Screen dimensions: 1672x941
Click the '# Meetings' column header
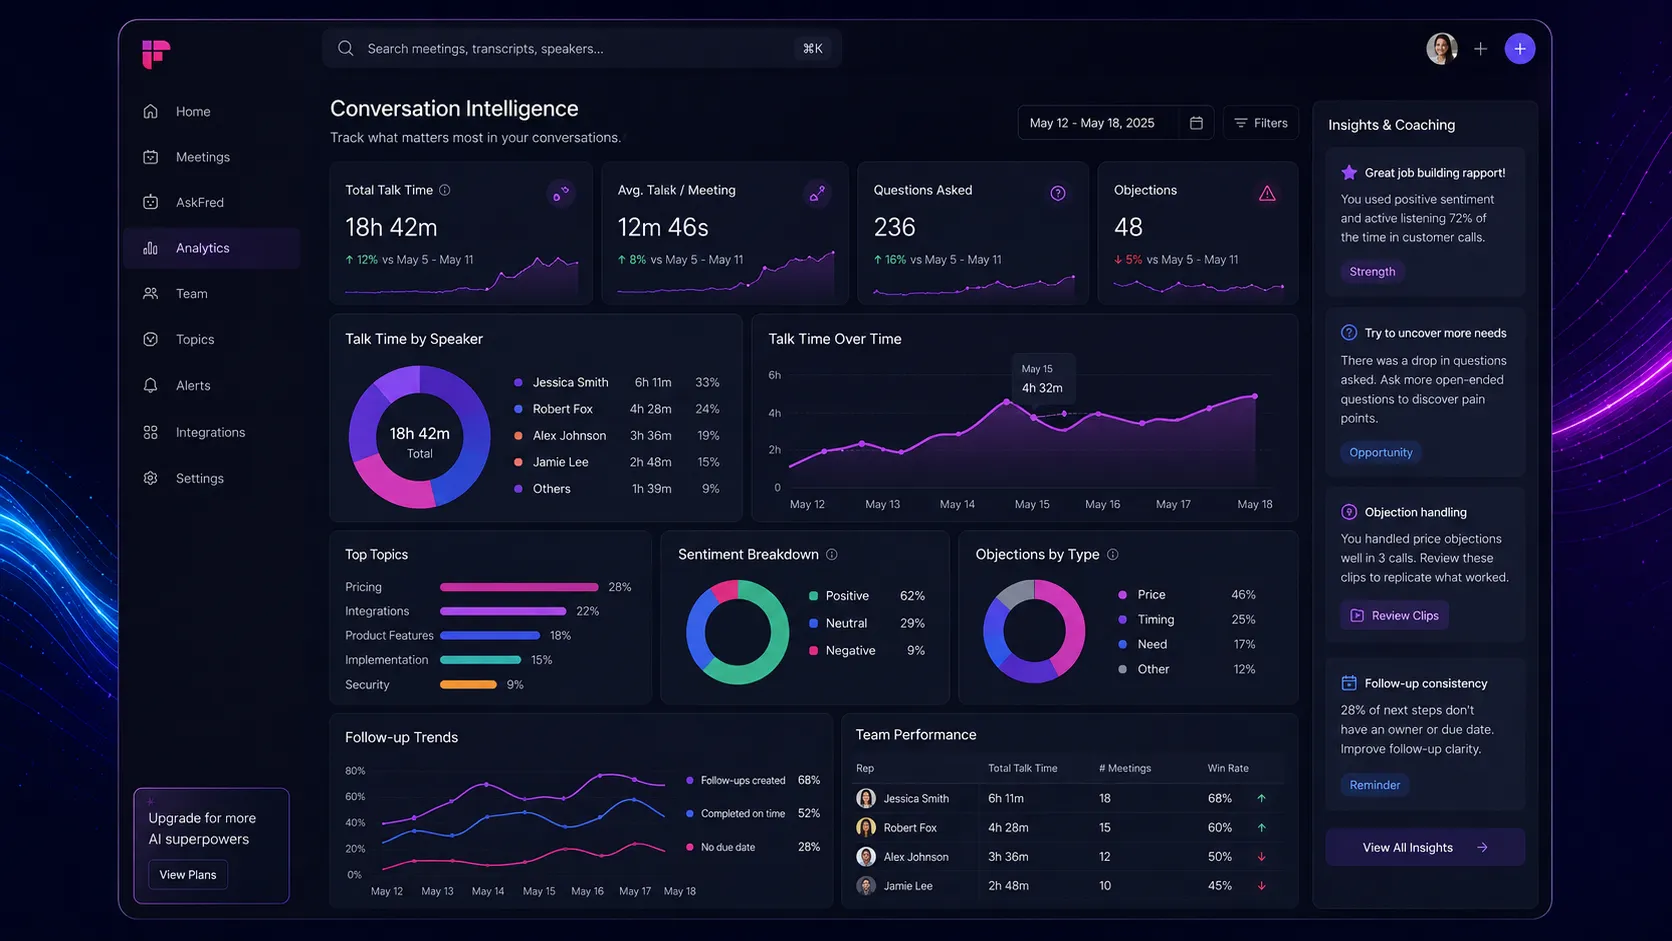pyautogui.click(x=1125, y=768)
